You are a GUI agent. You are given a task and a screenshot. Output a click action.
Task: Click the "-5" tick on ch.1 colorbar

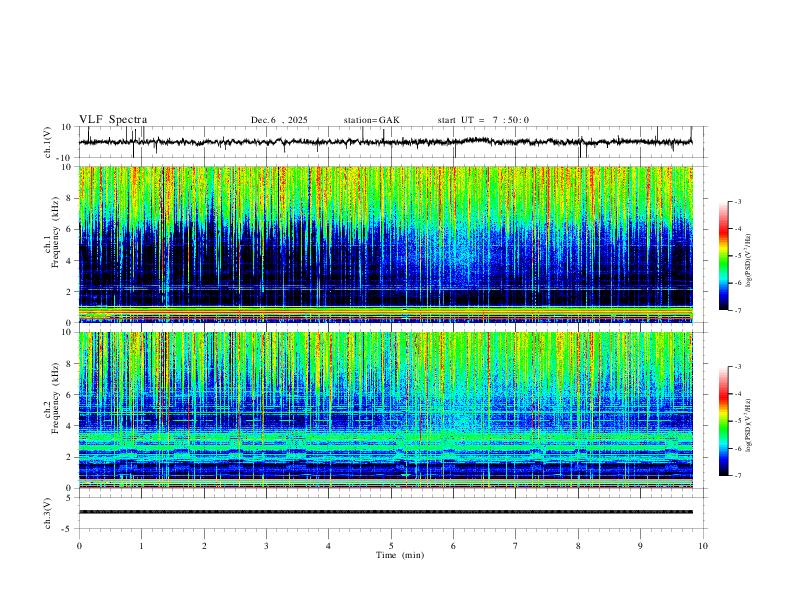738,256
